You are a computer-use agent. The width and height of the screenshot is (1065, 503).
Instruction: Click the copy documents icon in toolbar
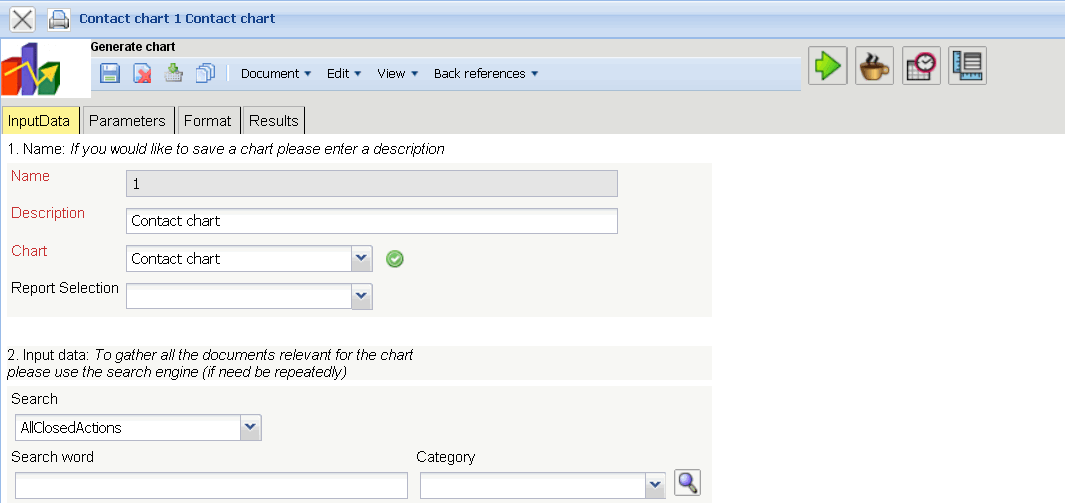tap(206, 73)
